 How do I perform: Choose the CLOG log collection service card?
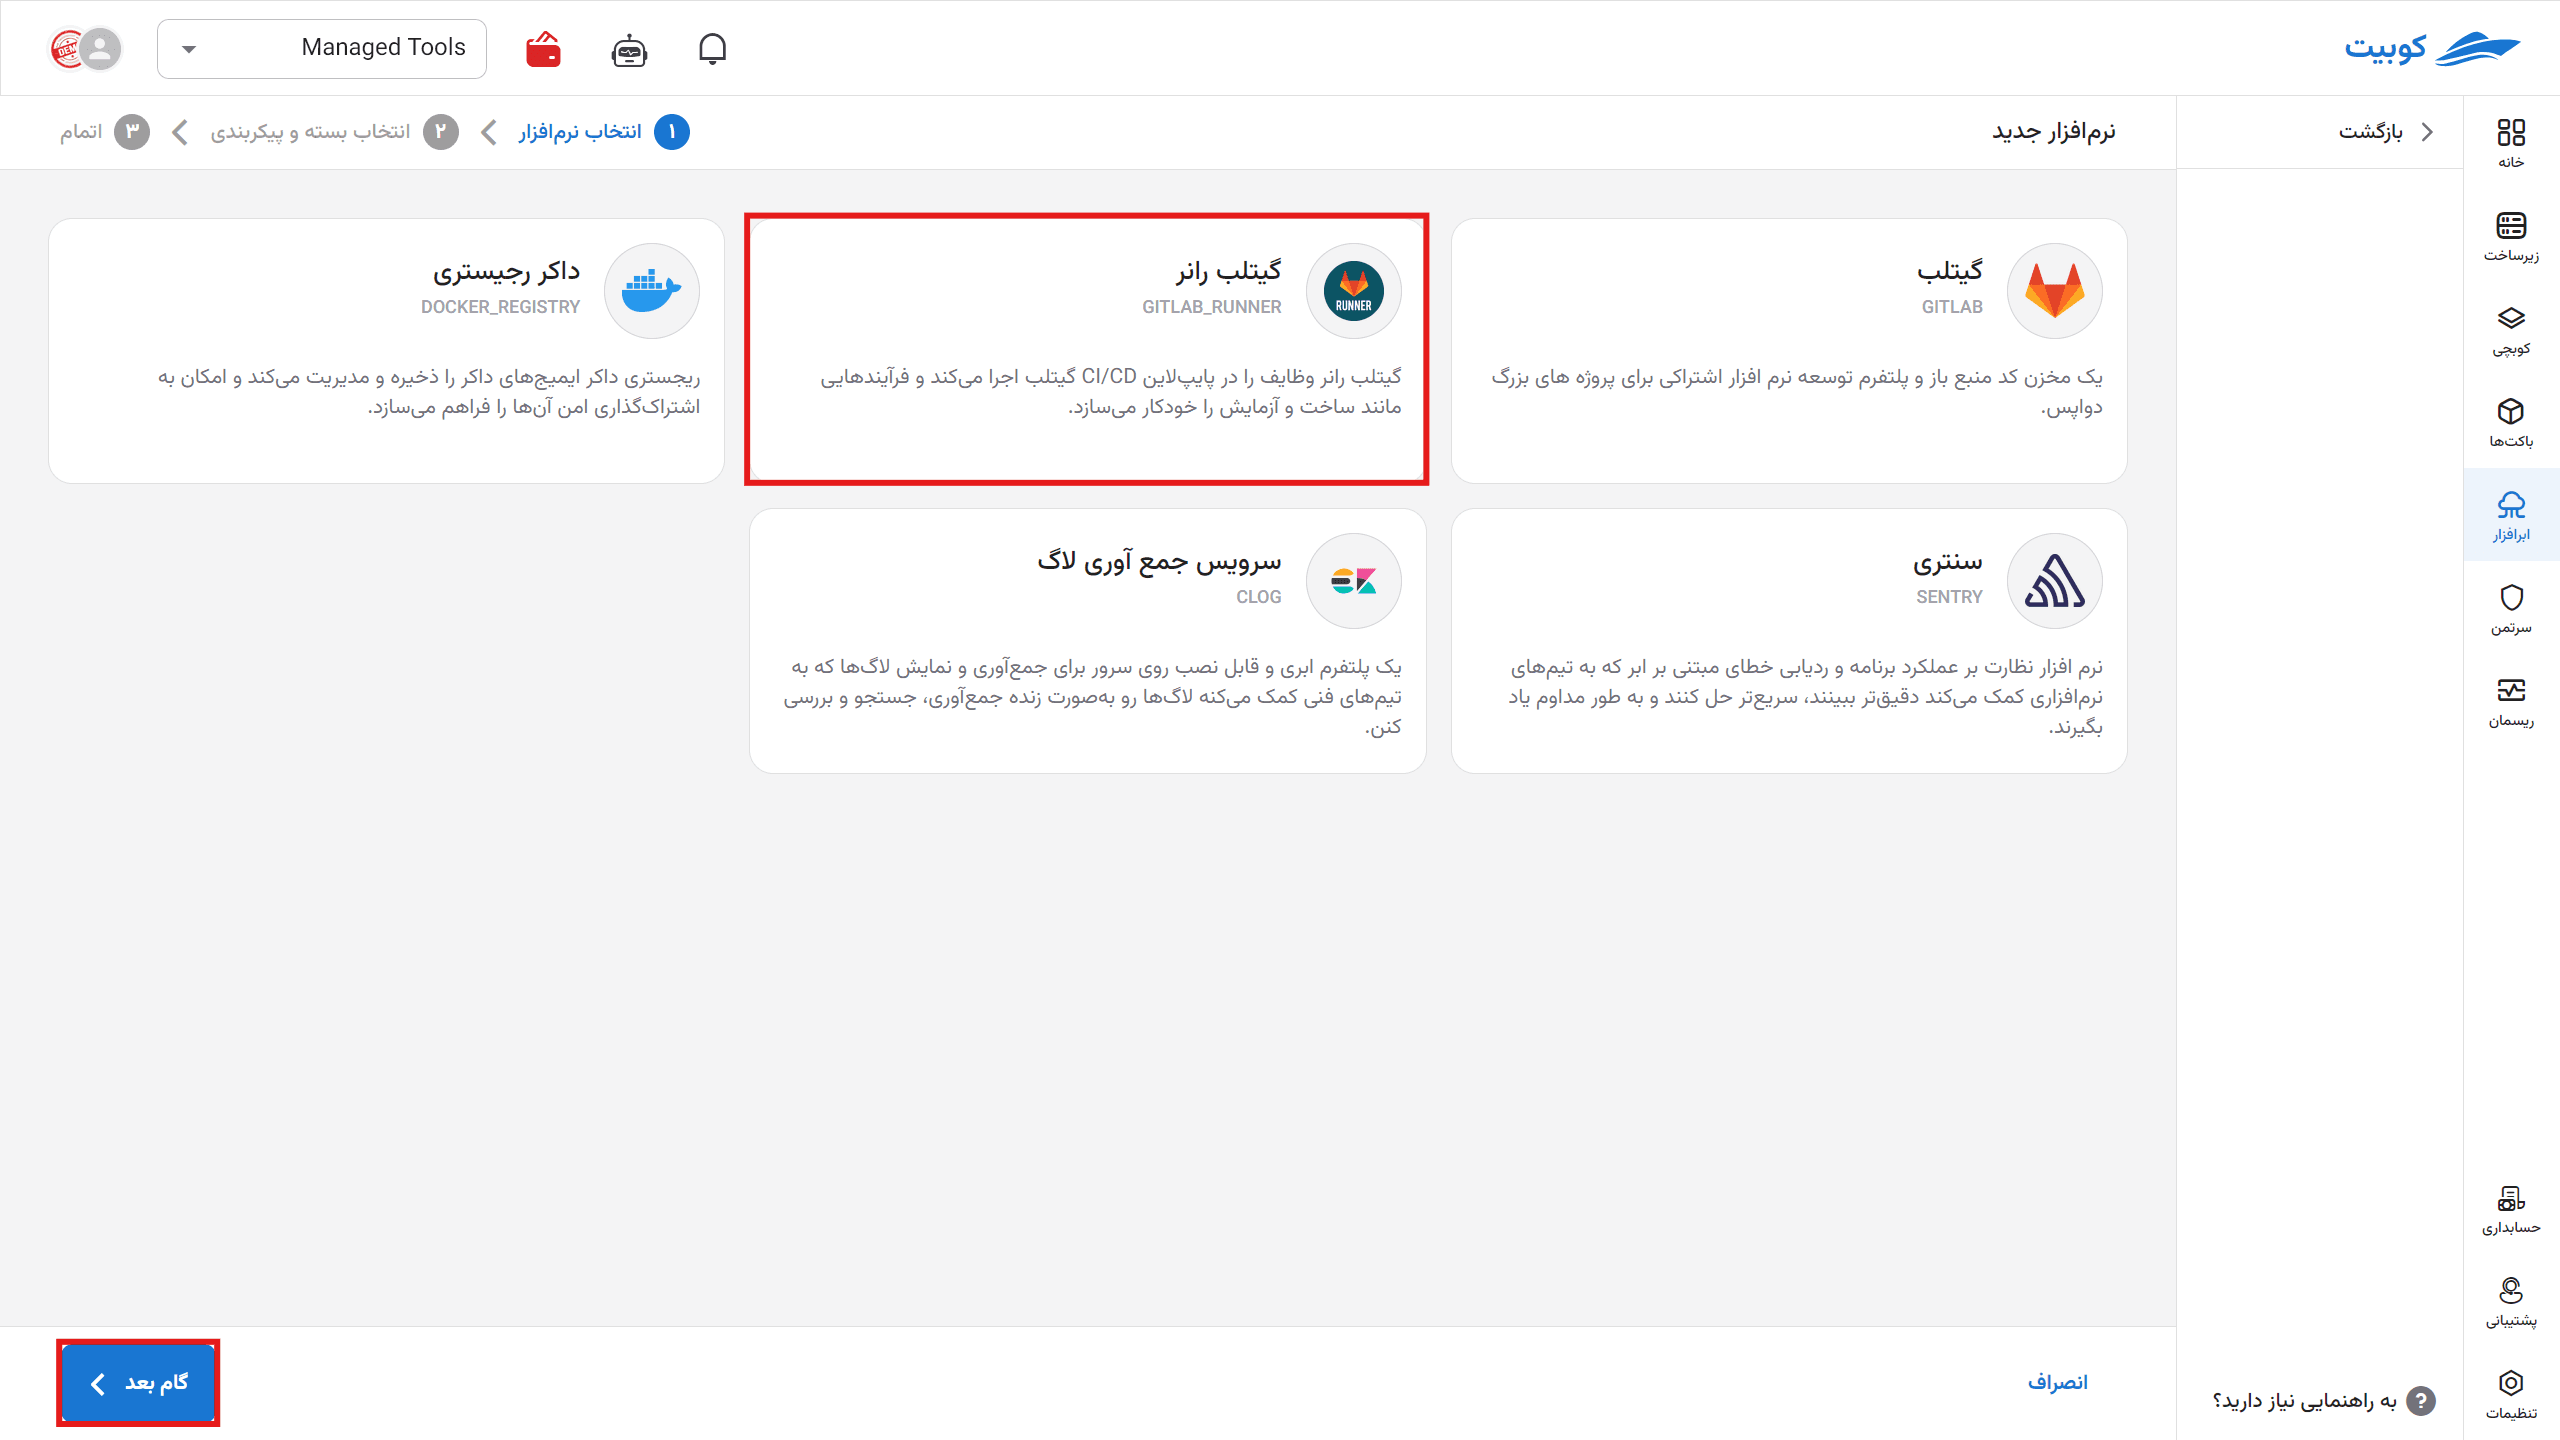[1087, 641]
